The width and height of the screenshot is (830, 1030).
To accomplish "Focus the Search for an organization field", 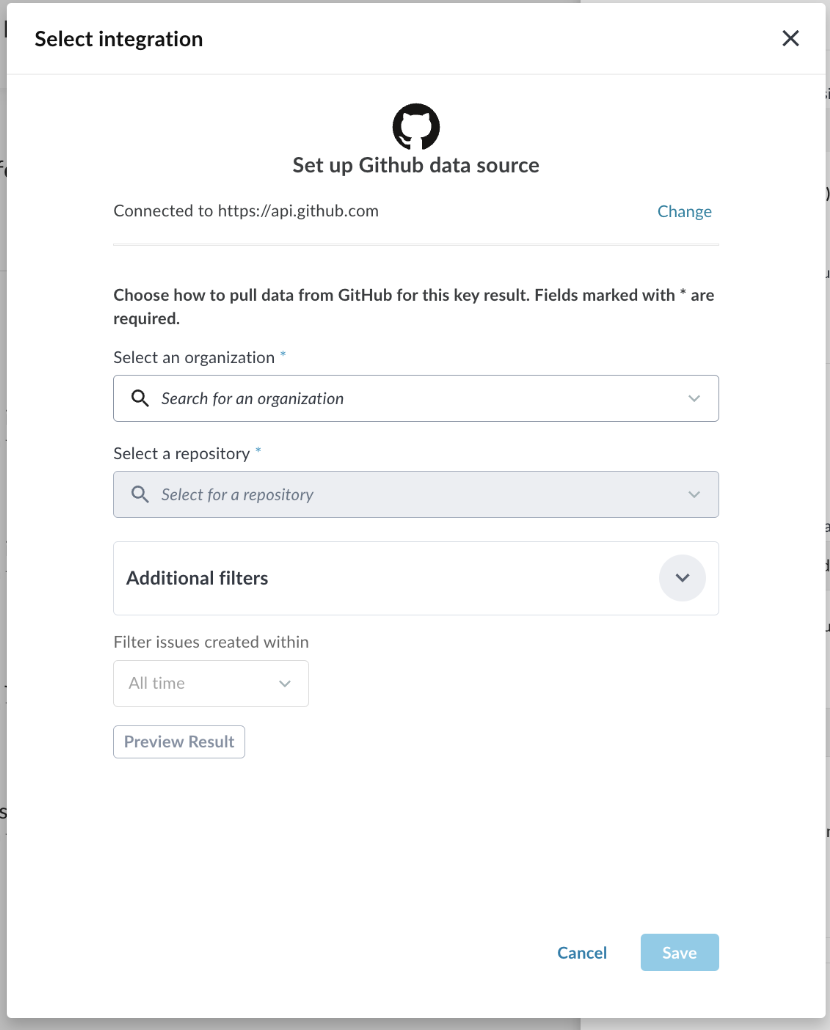I will pos(416,398).
